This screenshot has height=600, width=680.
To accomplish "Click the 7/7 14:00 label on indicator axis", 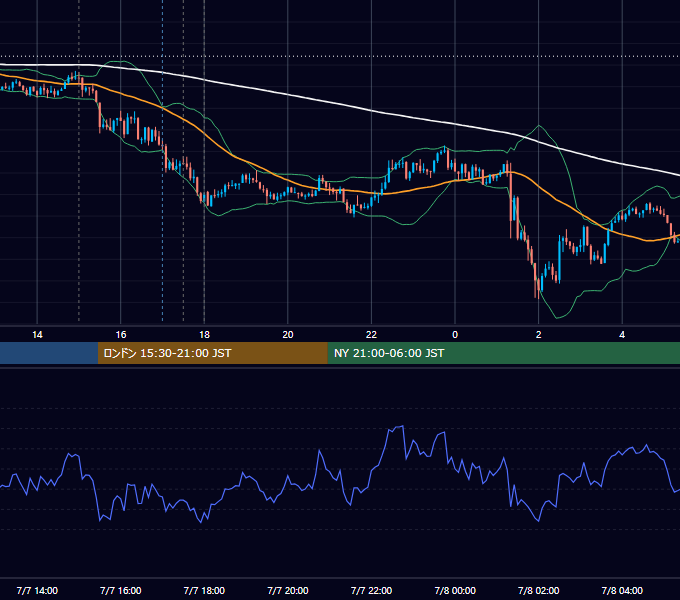I will pos(37,590).
